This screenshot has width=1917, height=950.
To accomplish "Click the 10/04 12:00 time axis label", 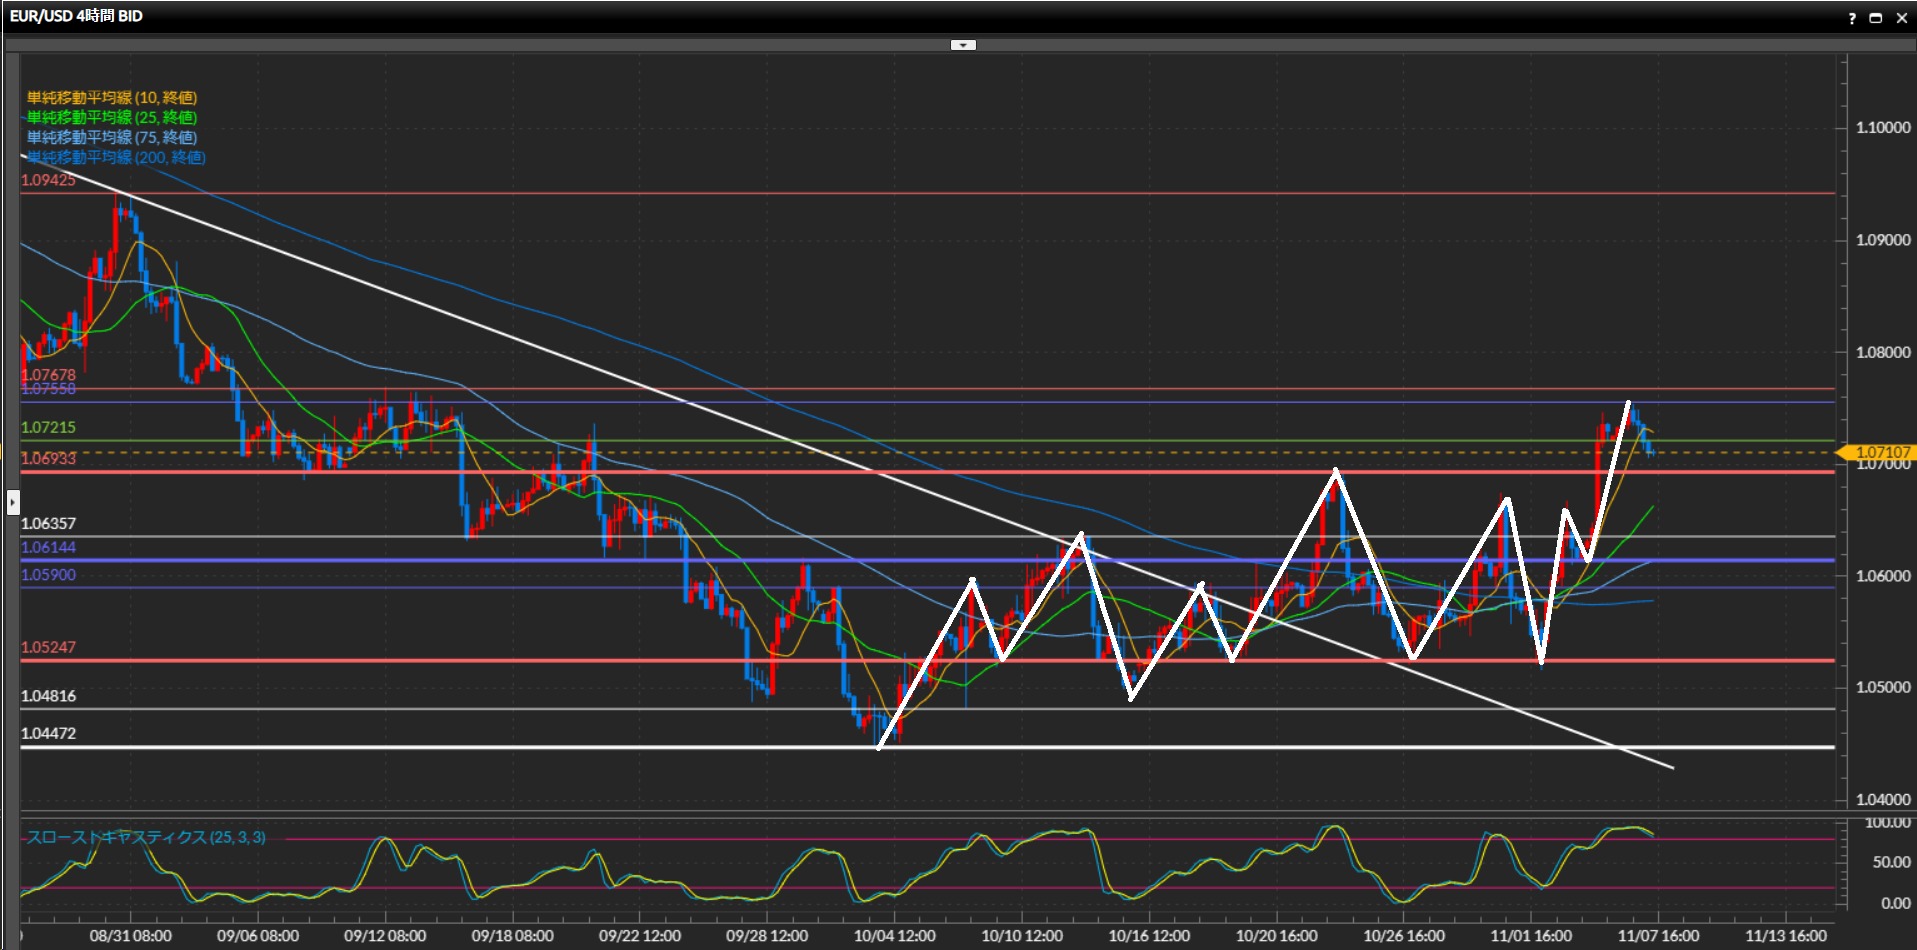I will (x=894, y=936).
